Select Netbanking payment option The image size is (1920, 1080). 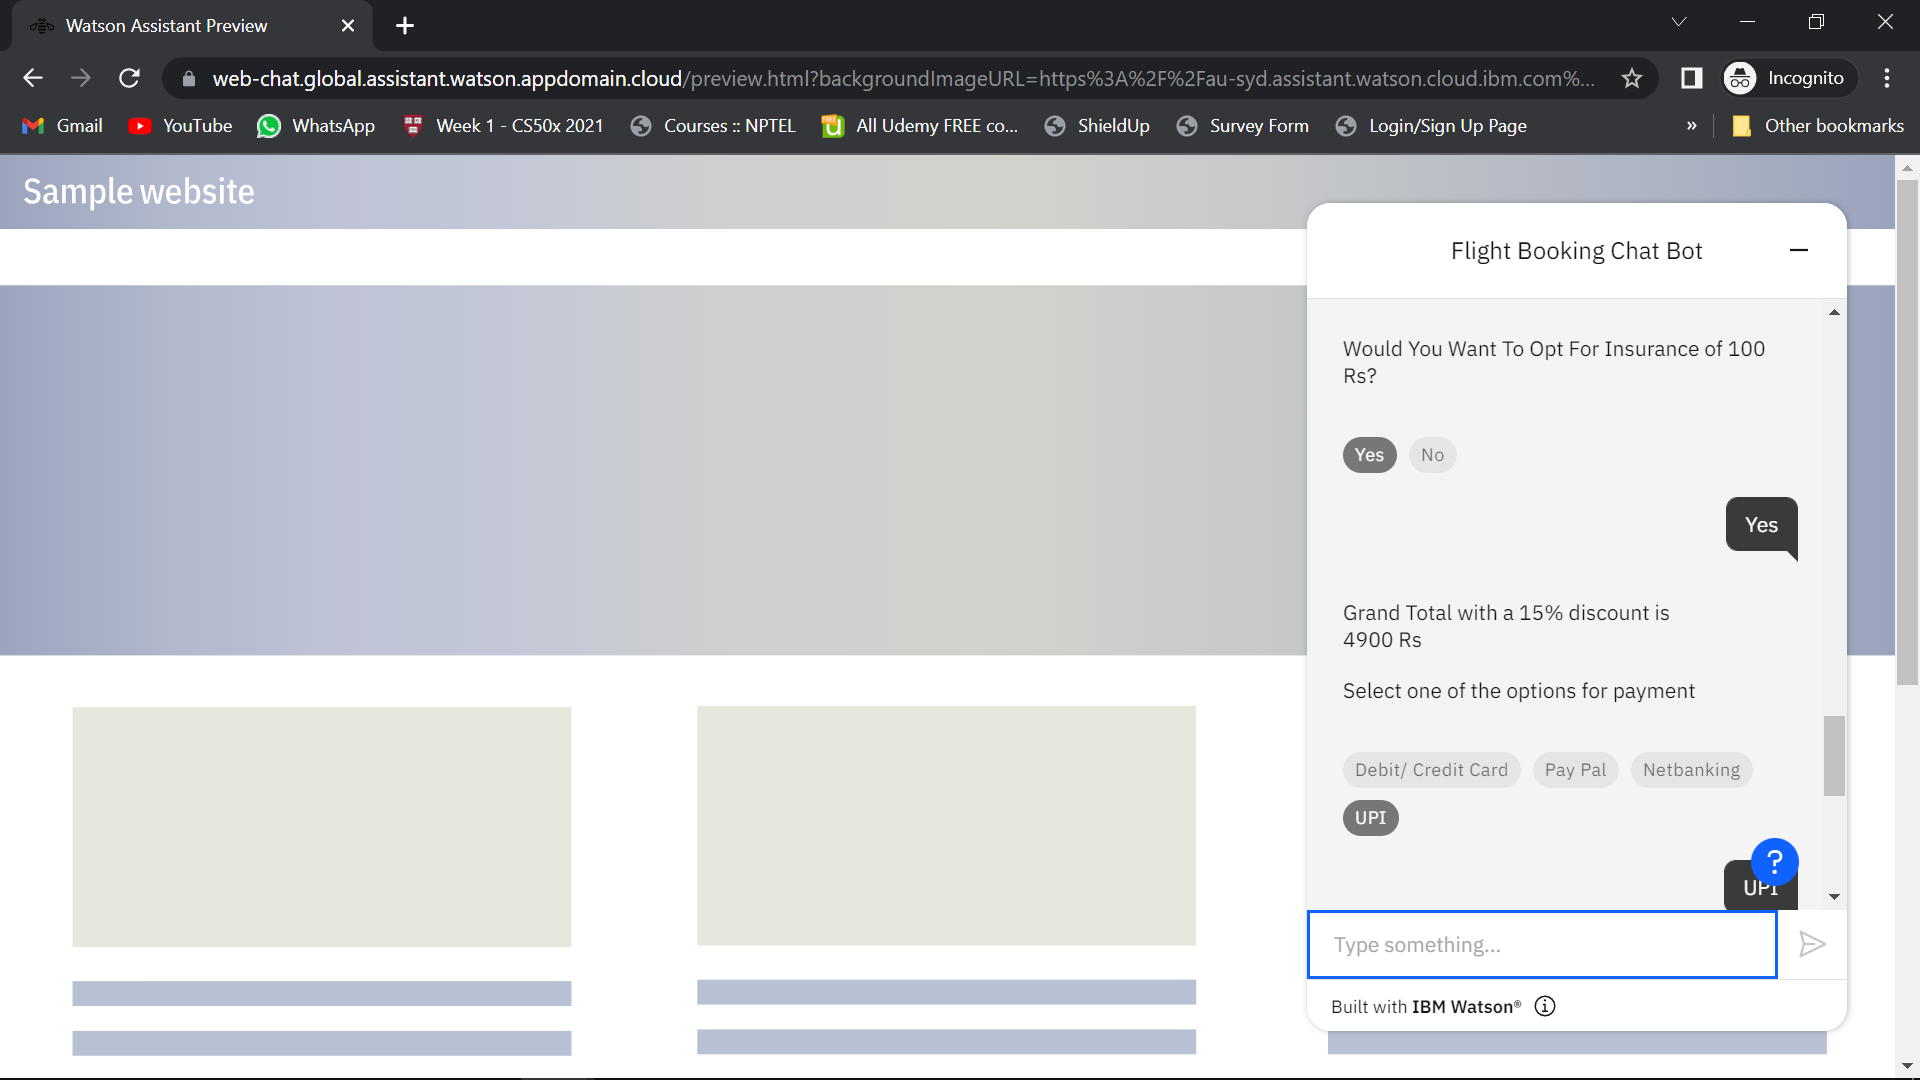1691,770
